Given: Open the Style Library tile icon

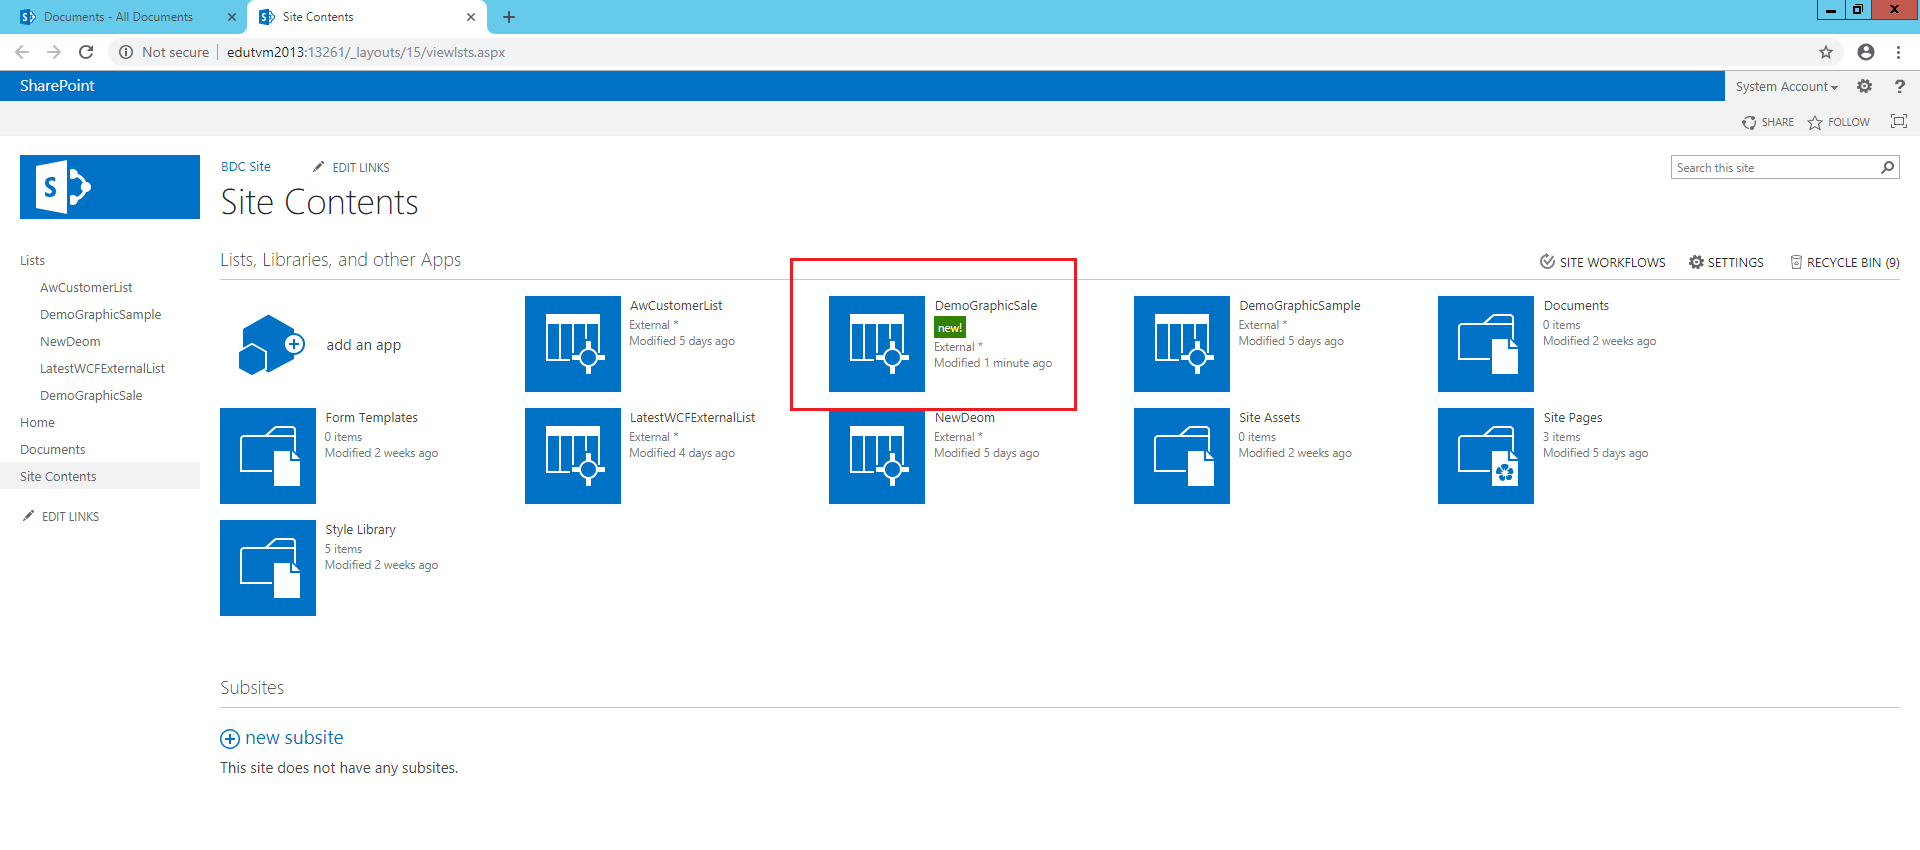Looking at the screenshot, I should pyautogui.click(x=268, y=568).
